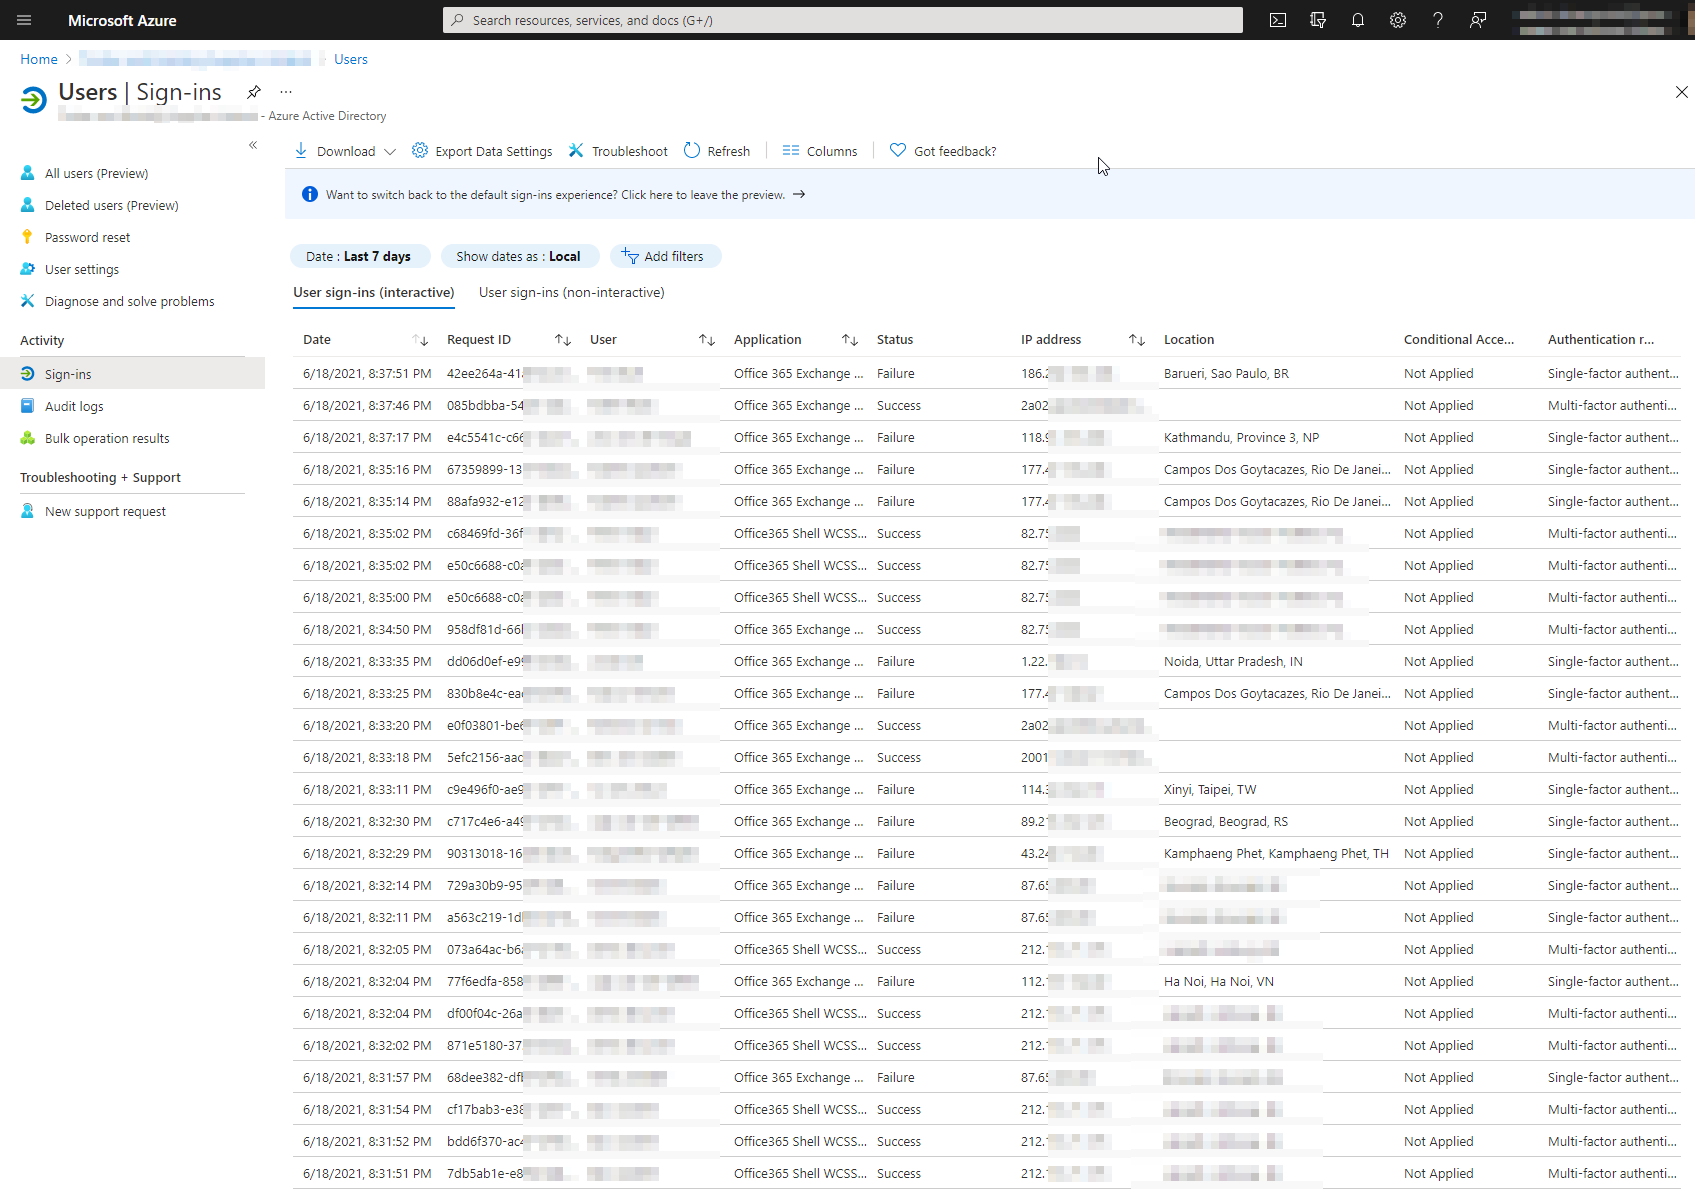The height and width of the screenshot is (1189, 1695).
Task: Collapse the left navigation sidebar
Action: click(x=253, y=145)
